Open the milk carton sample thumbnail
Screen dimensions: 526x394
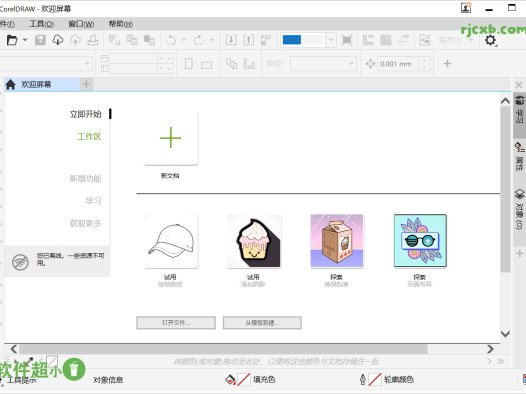(x=337, y=241)
